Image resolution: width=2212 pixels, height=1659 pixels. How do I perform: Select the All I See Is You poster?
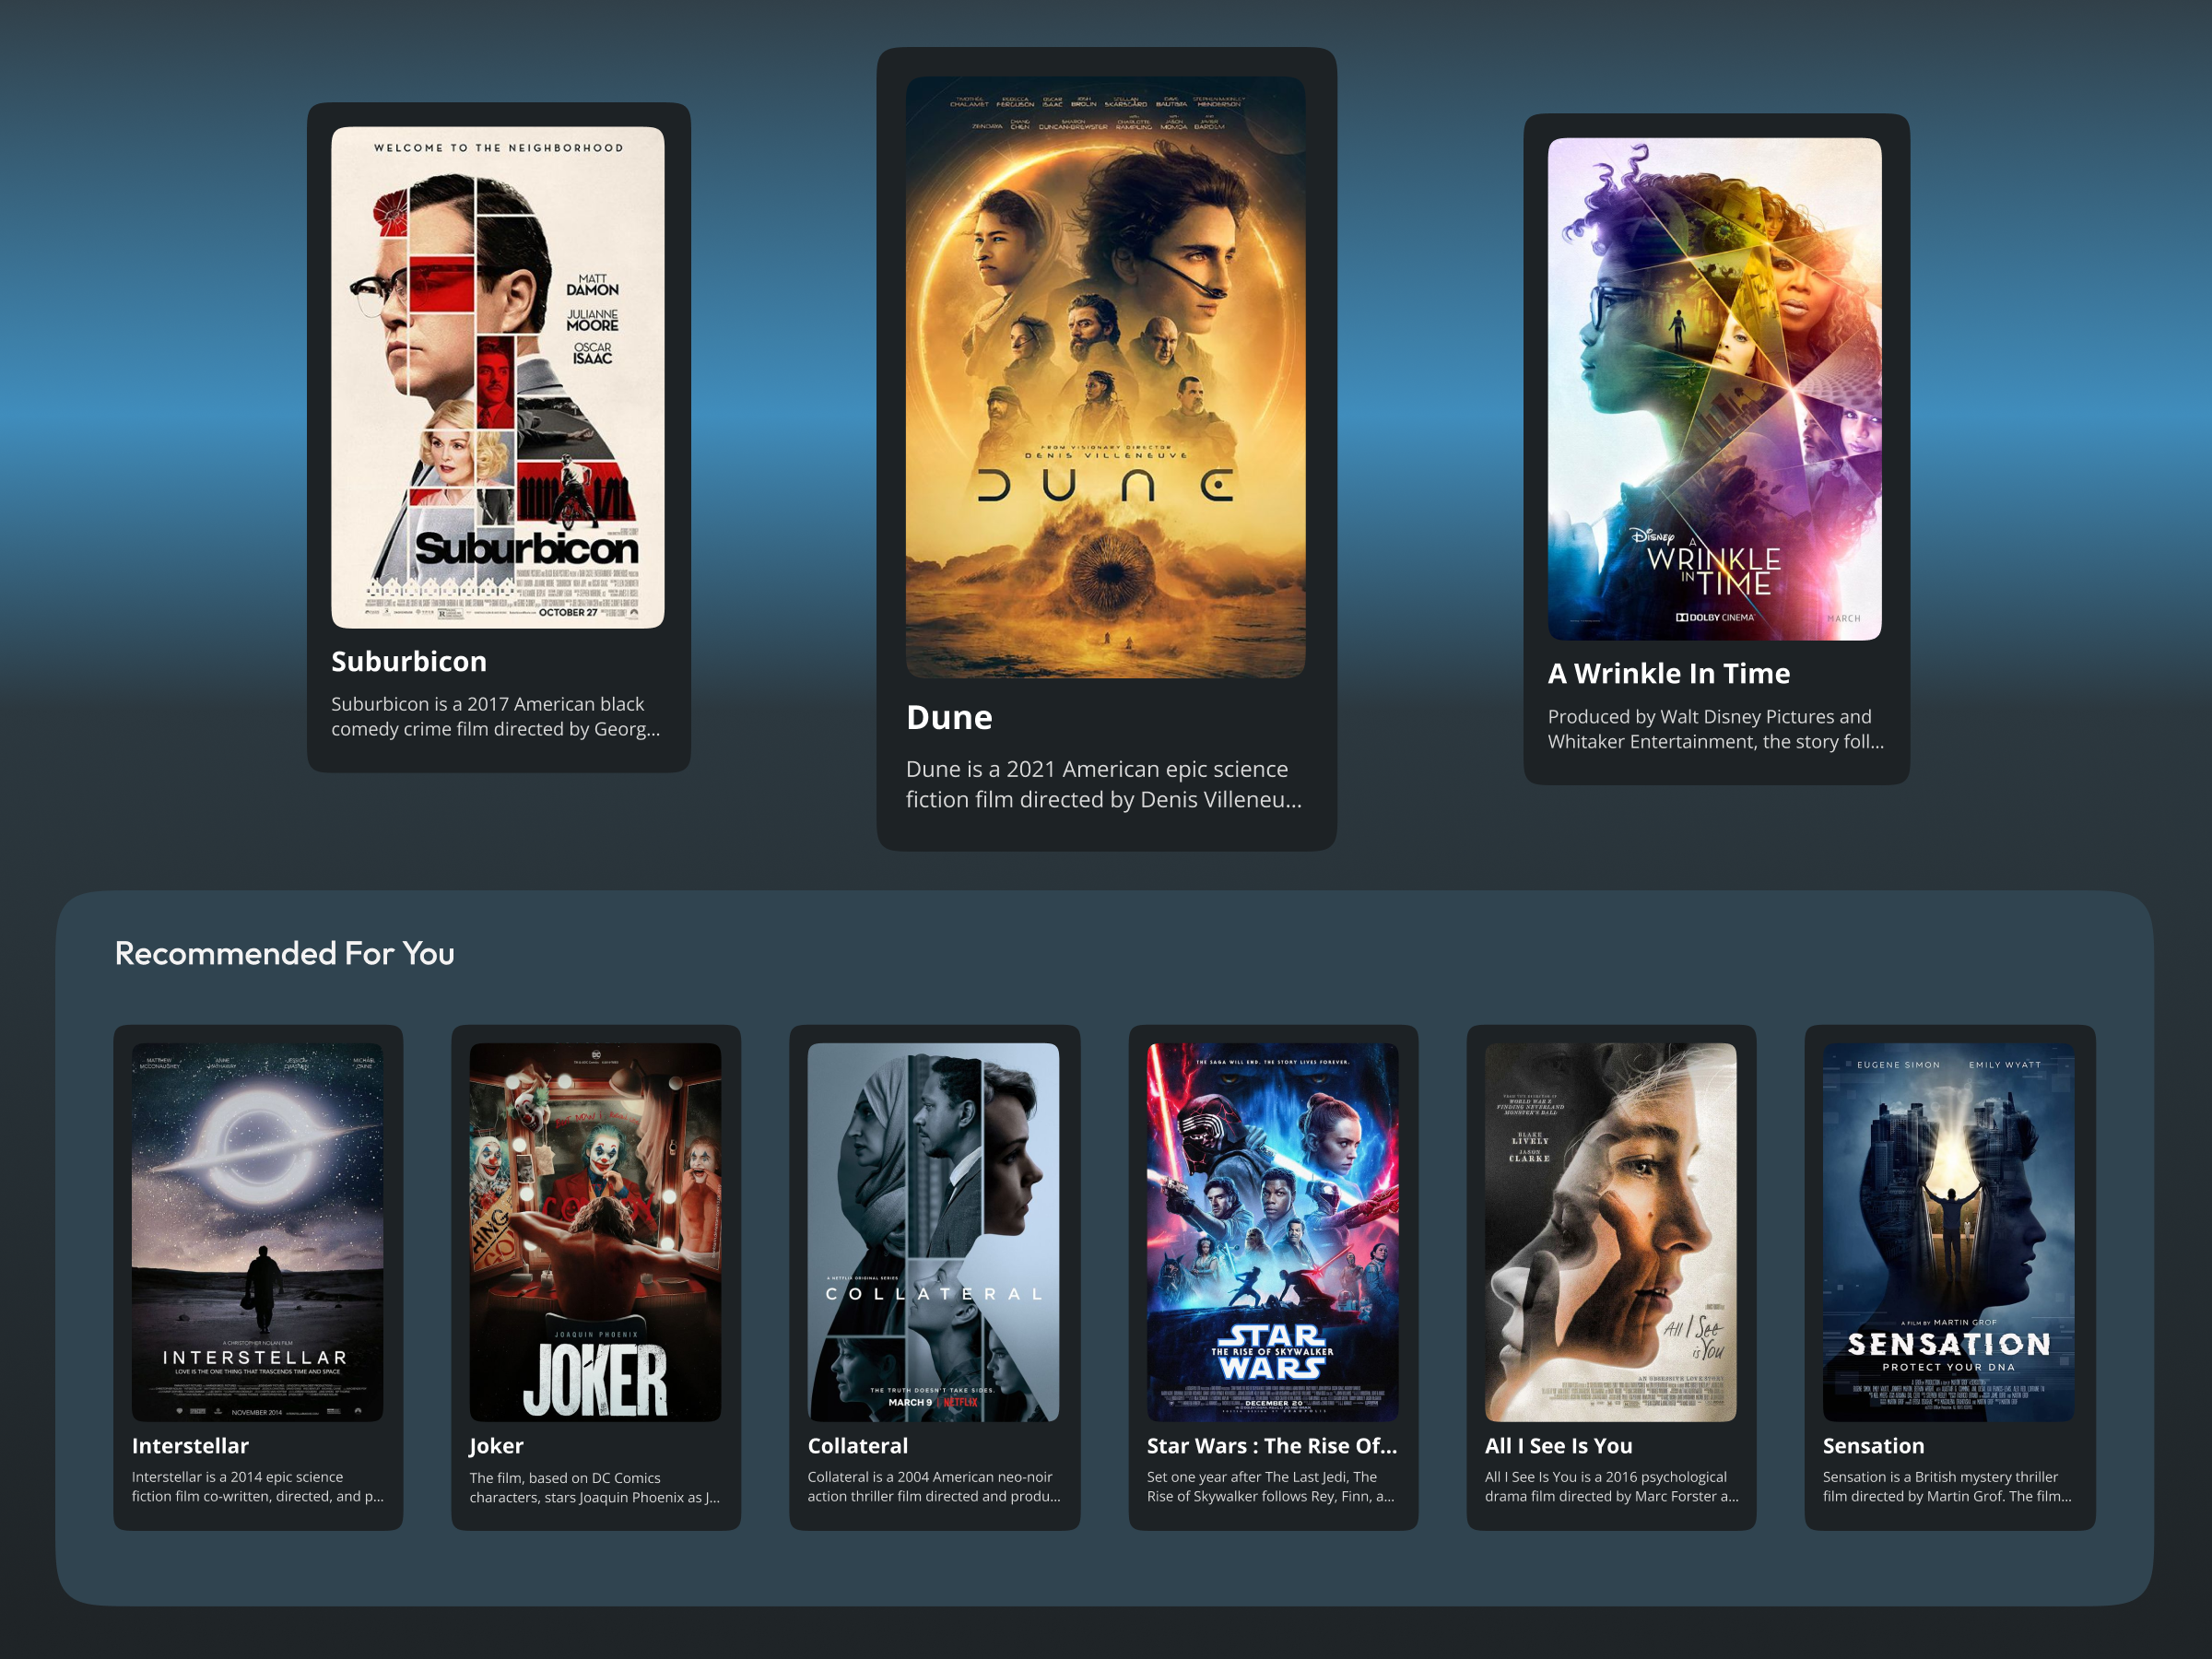point(1610,1232)
